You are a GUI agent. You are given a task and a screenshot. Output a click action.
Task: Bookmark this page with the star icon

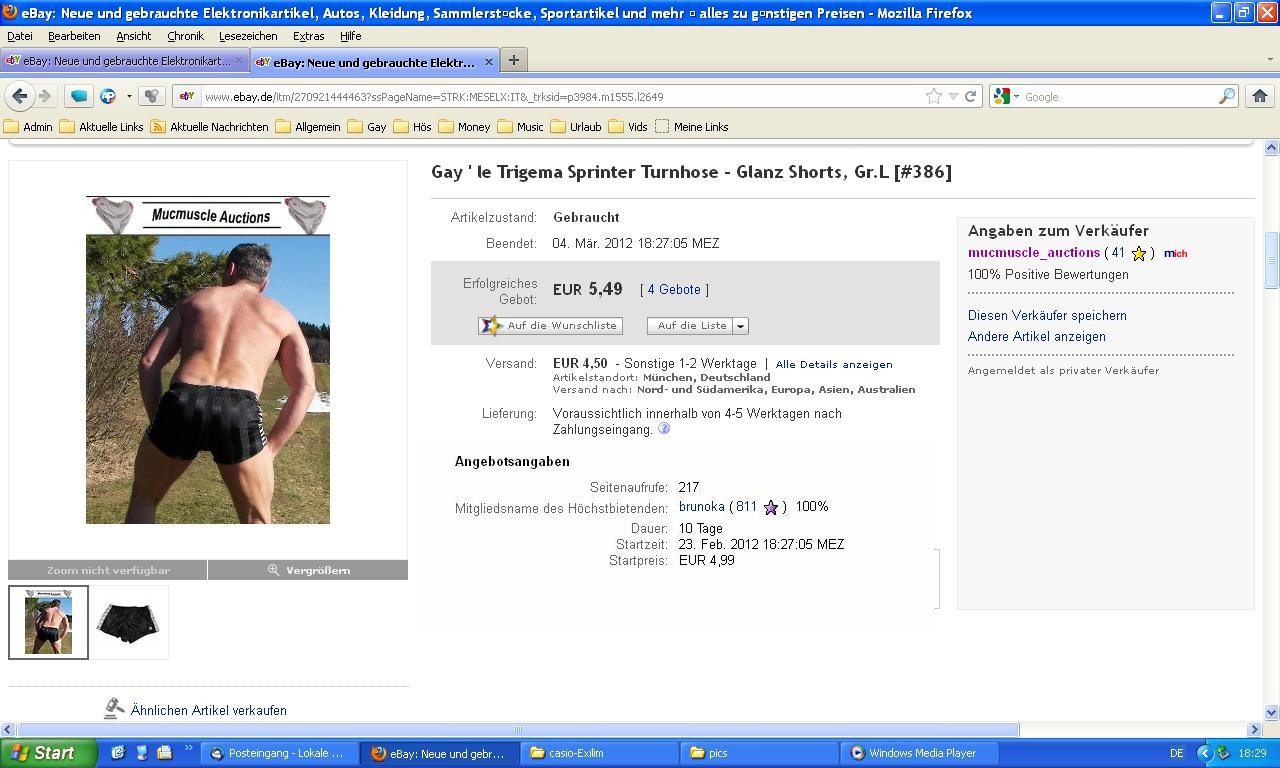point(934,97)
